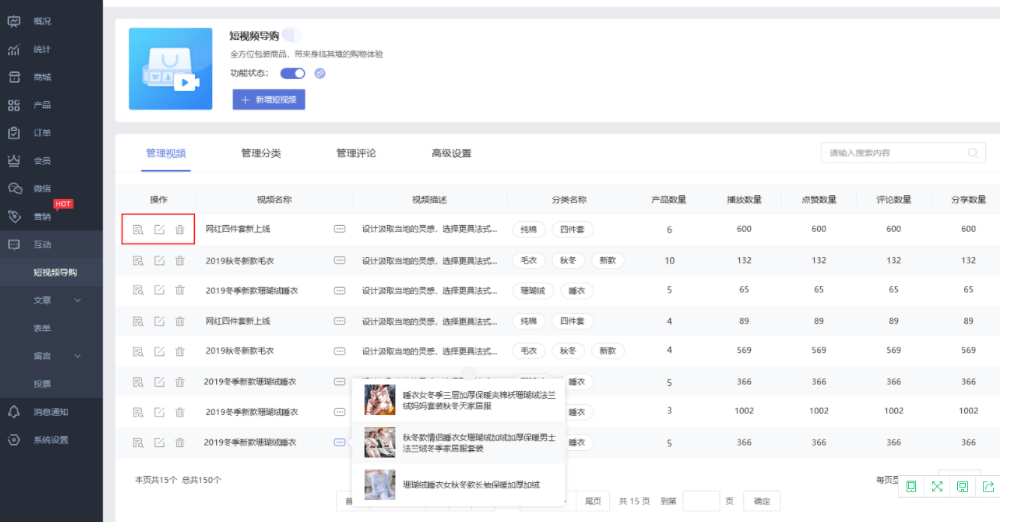Click the link icon beside function status switch
The height and width of the screenshot is (523, 1015).
pyautogui.click(x=320, y=74)
